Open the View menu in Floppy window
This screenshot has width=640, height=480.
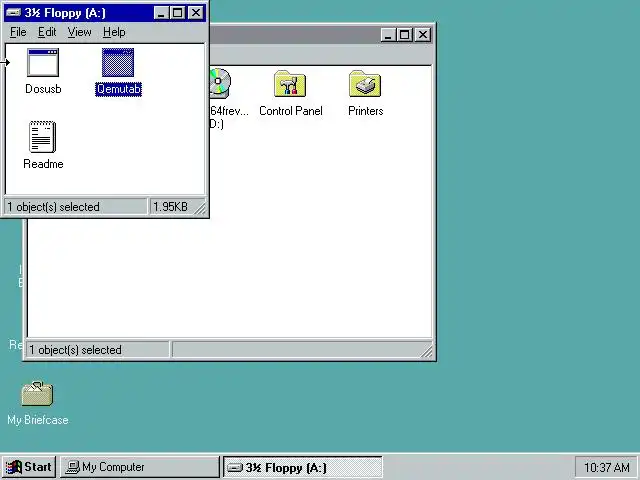pyautogui.click(x=79, y=32)
